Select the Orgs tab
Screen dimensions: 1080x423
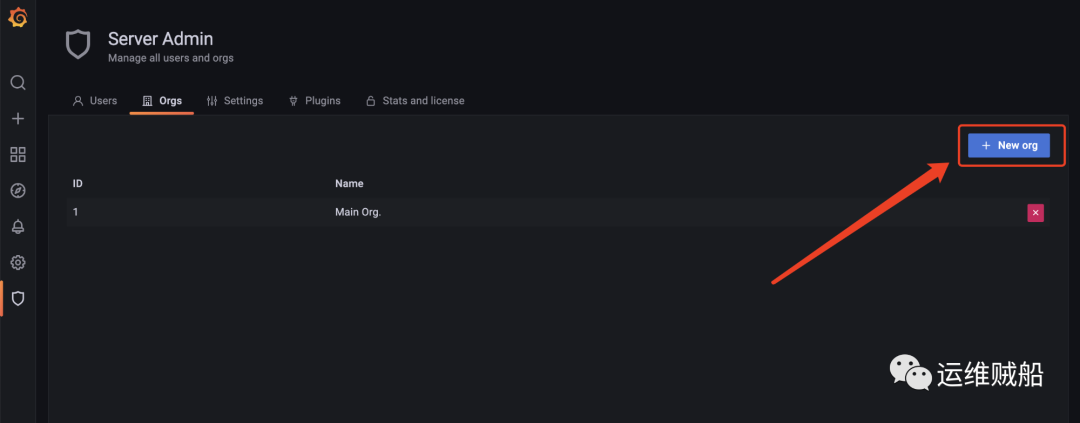[162, 101]
